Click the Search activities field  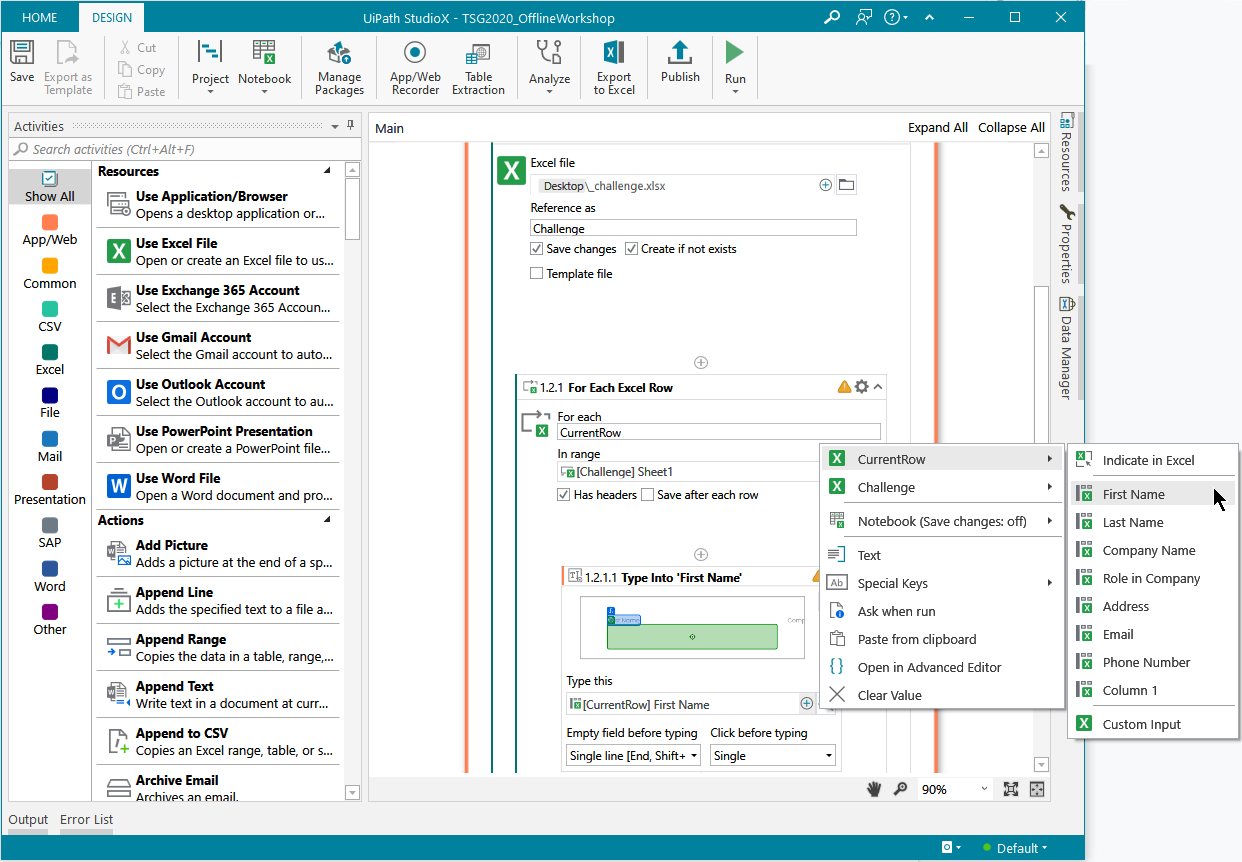(186, 149)
